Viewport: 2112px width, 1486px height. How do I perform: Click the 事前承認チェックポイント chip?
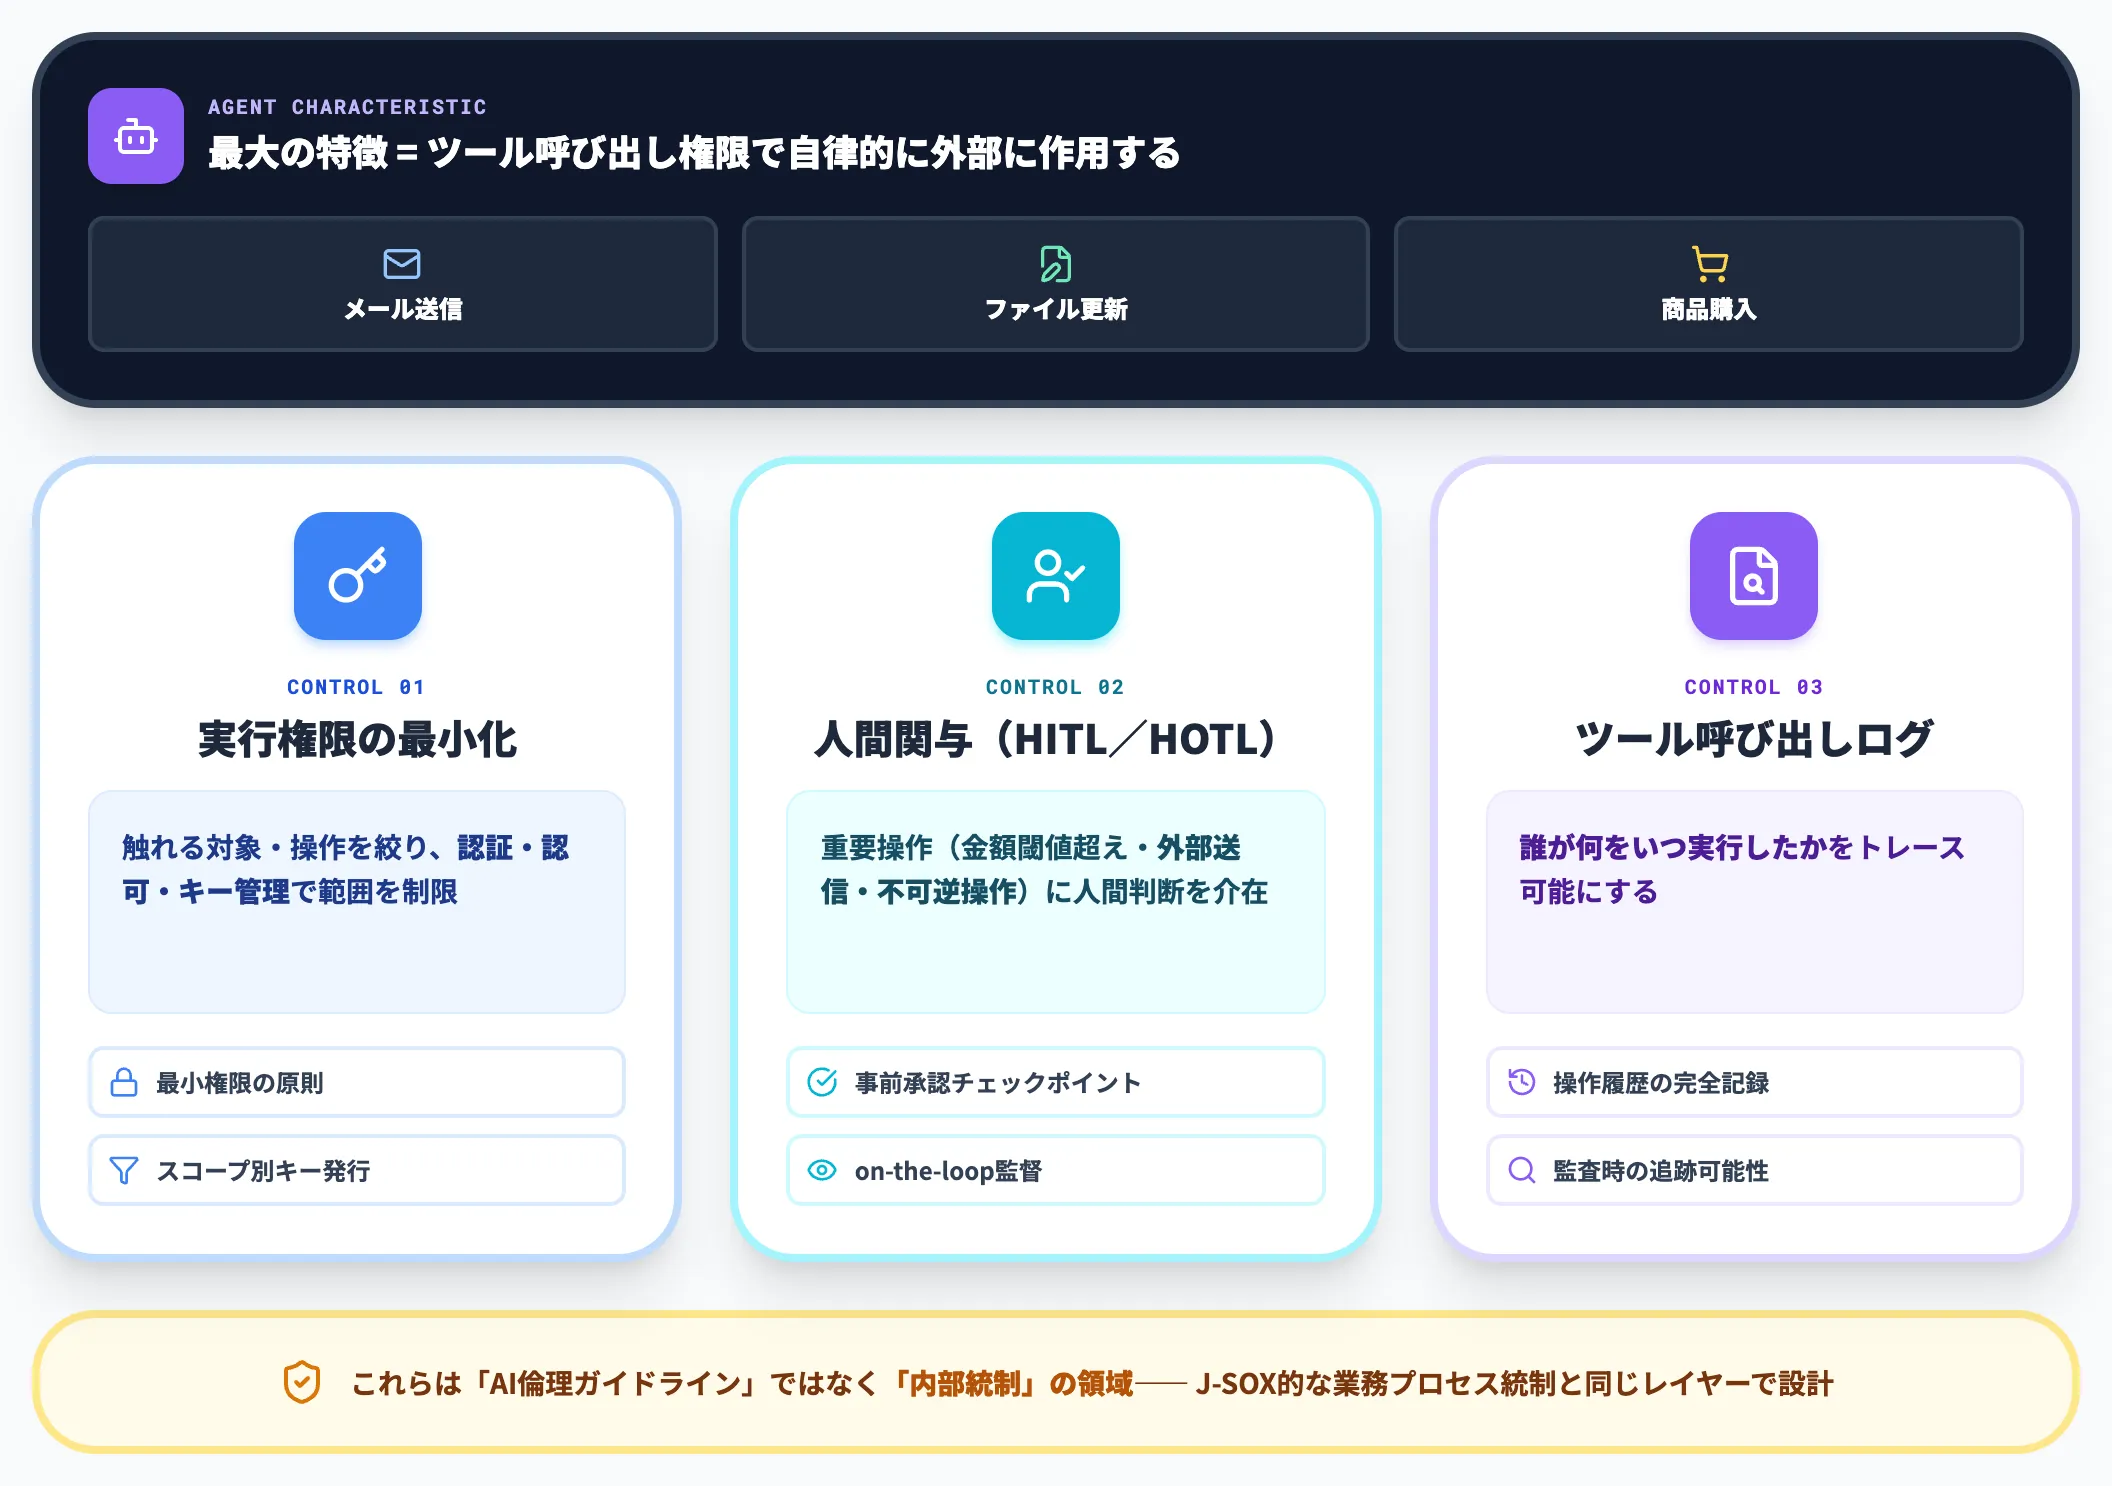click(1056, 1082)
